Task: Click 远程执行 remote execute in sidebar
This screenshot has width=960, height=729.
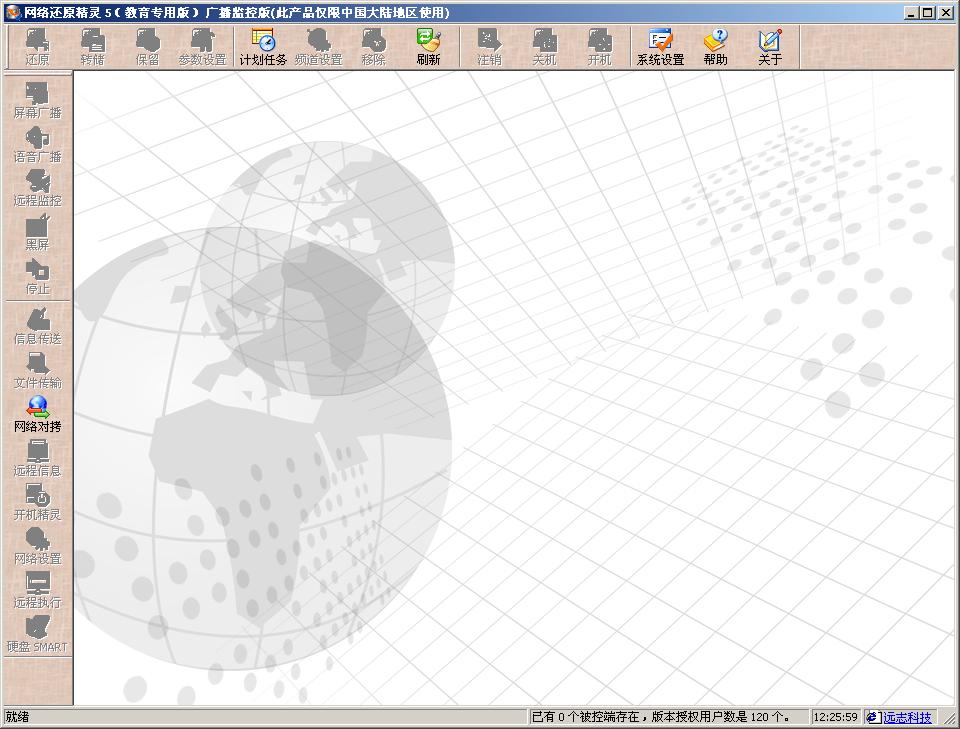Action: [37, 590]
